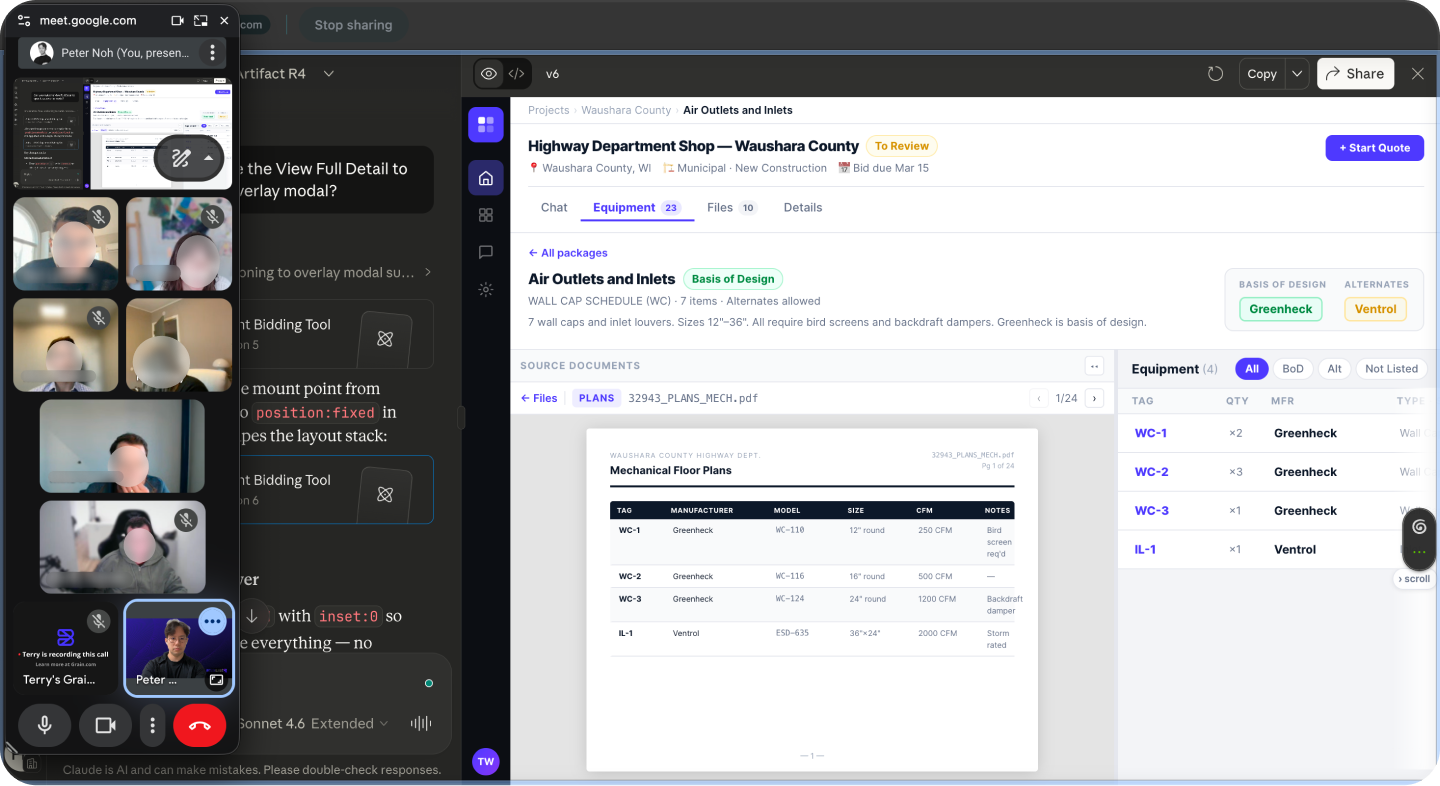Go to Waushara County breadcrumb
Screen dimensions: 1440x786
click(x=626, y=110)
